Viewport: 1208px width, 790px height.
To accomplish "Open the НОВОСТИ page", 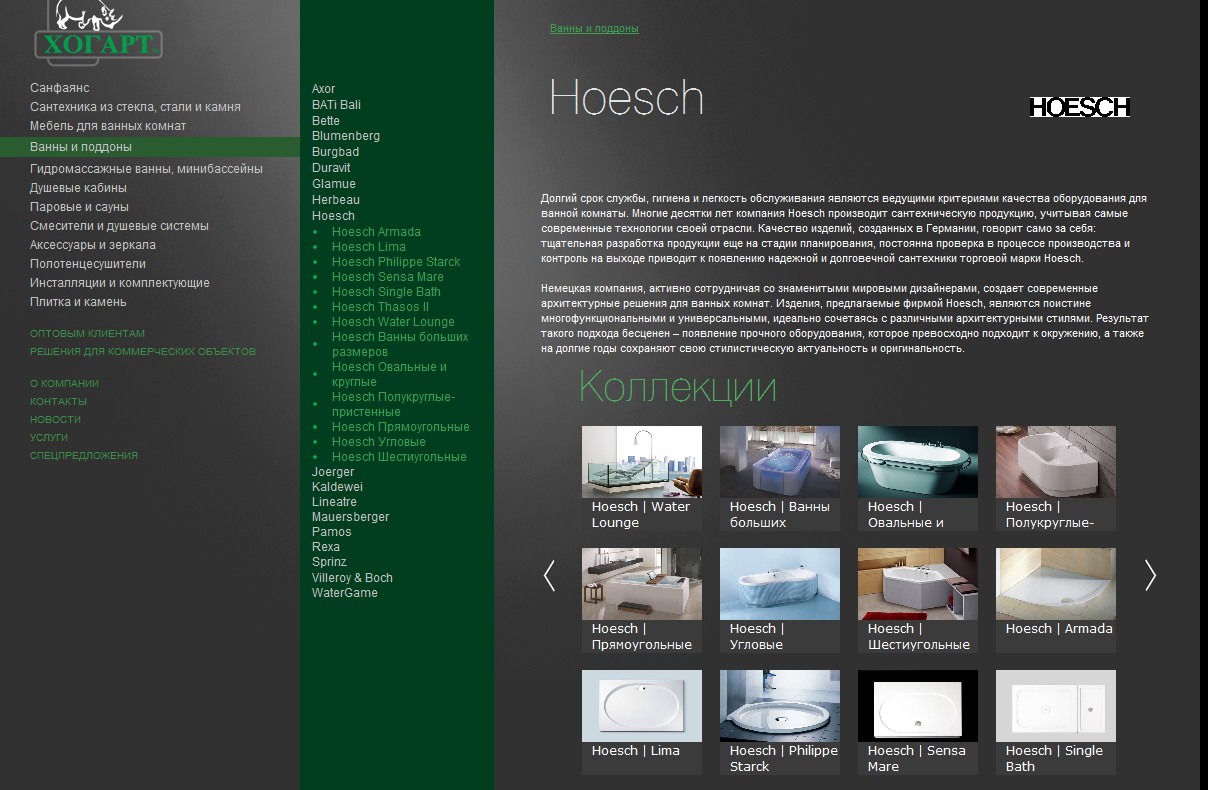I will (x=55, y=420).
